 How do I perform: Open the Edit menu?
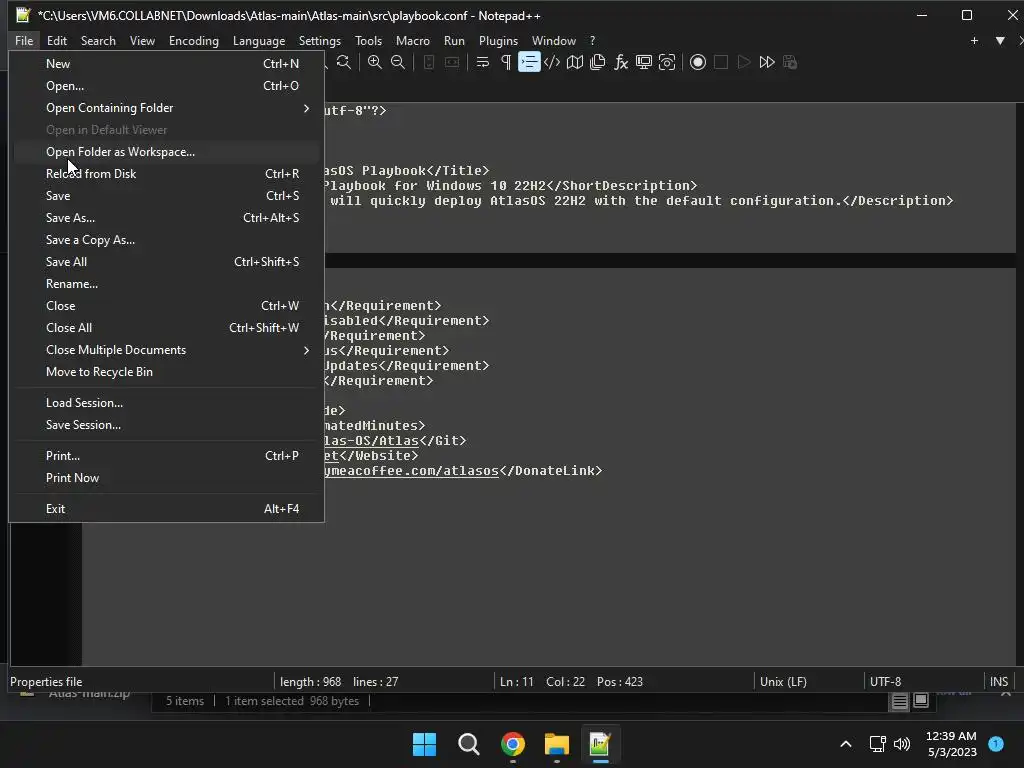click(57, 40)
